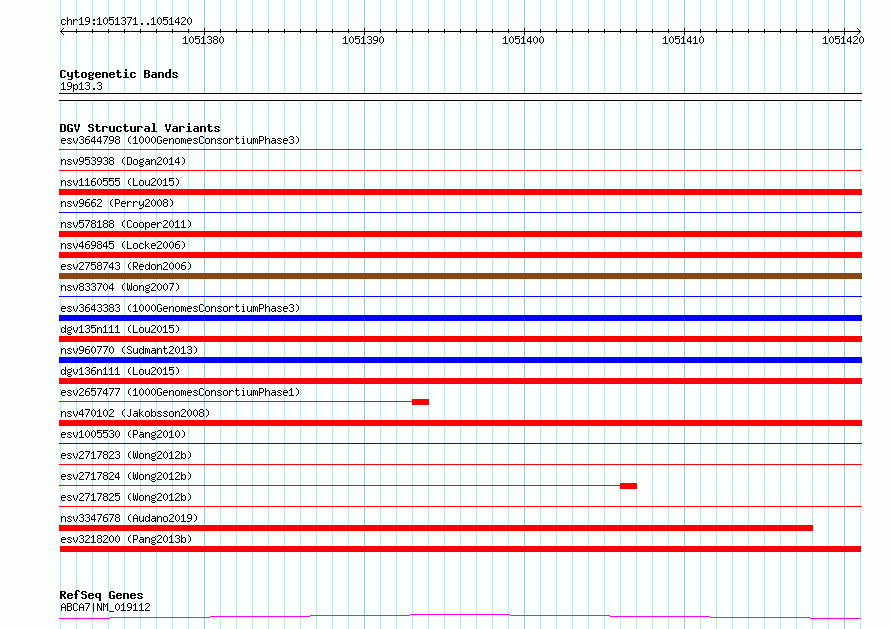This screenshot has height=629, width=890.
Task: Click the ruler's right arrow end
Action: click(859, 31)
